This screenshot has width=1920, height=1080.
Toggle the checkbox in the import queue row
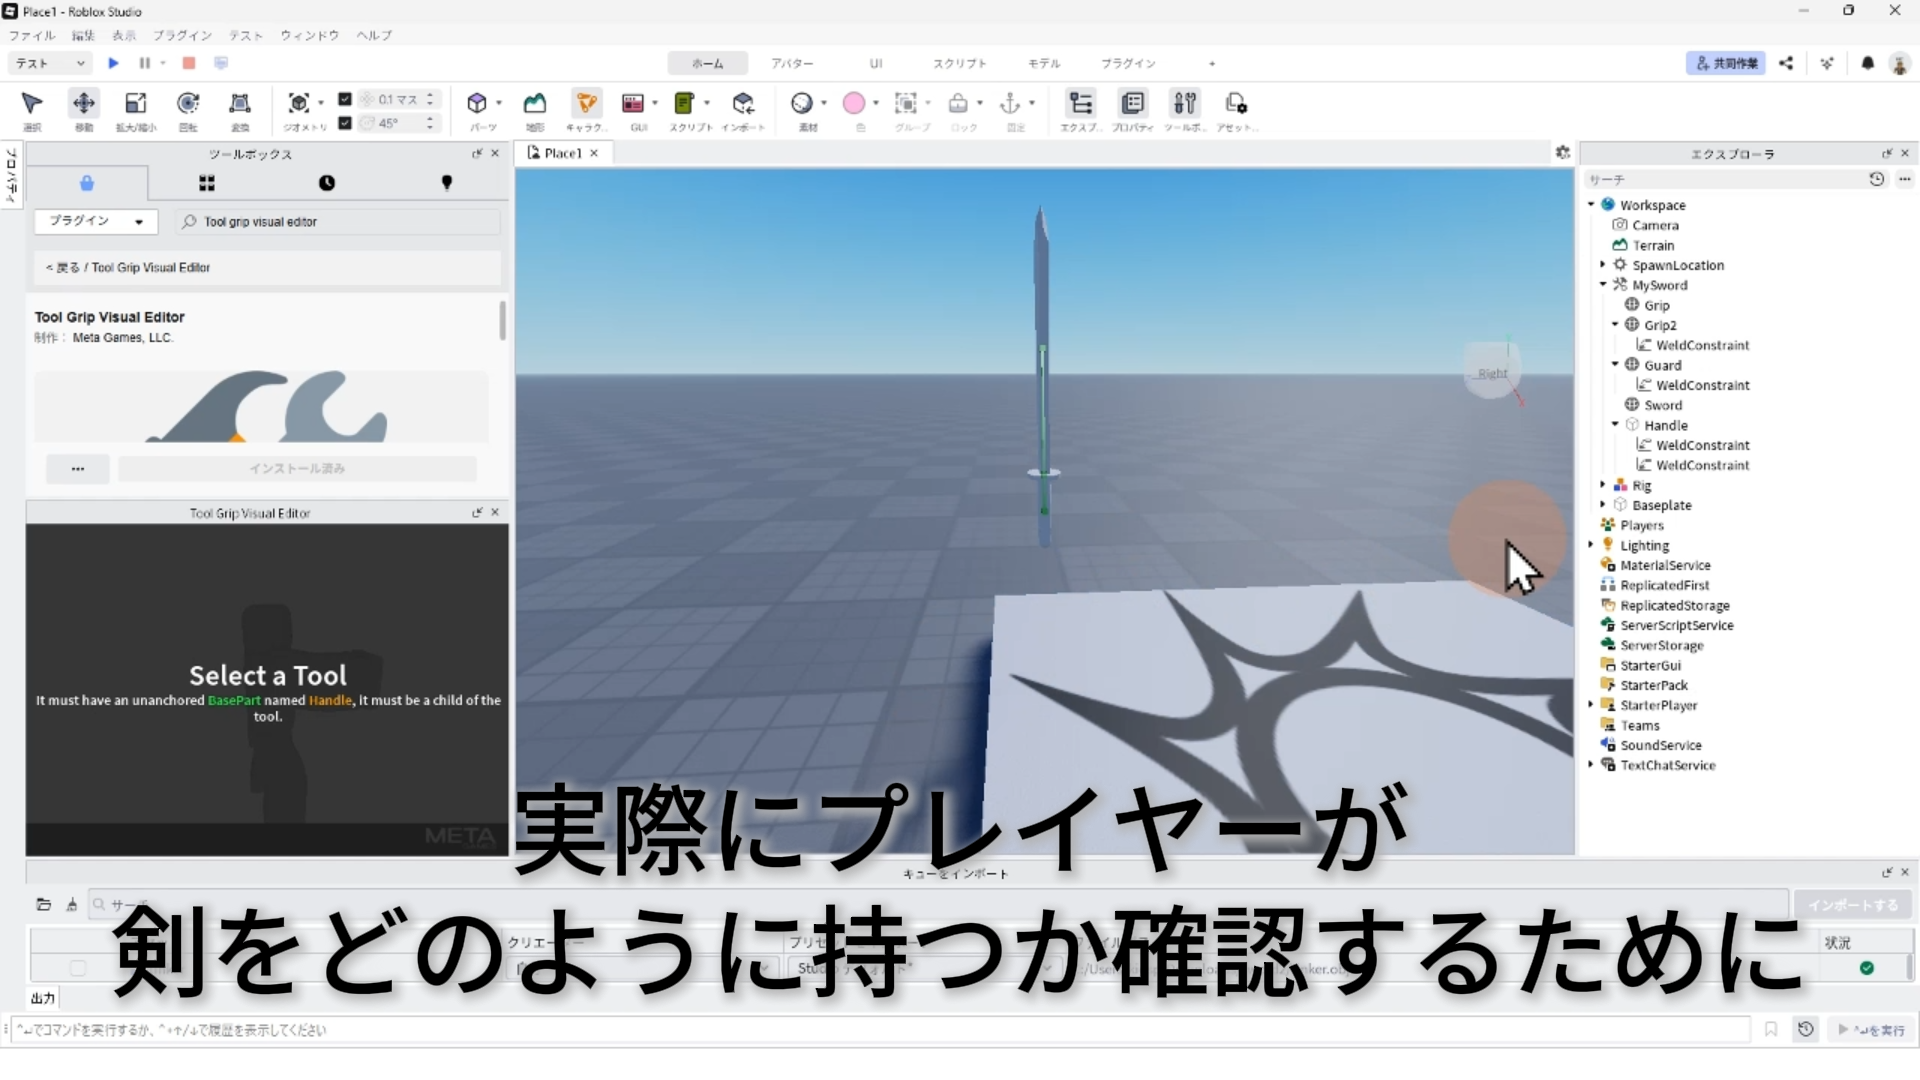click(x=77, y=968)
